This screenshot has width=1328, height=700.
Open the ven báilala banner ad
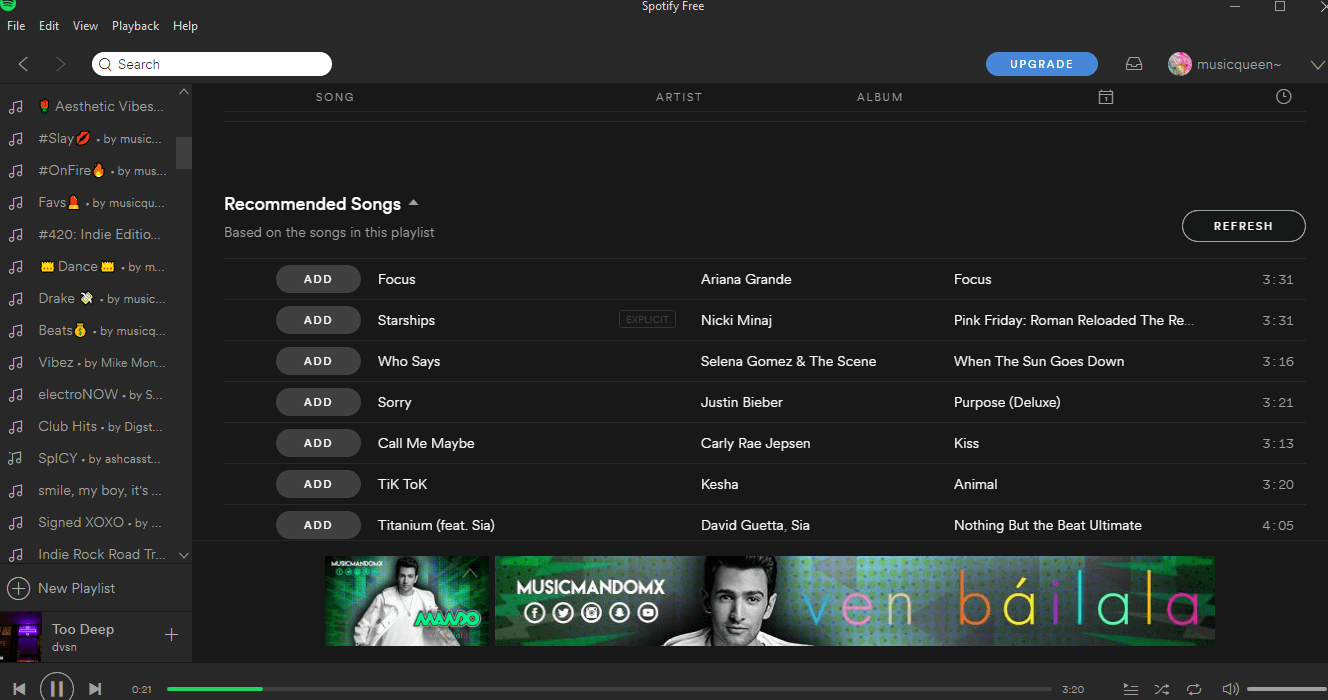point(855,600)
